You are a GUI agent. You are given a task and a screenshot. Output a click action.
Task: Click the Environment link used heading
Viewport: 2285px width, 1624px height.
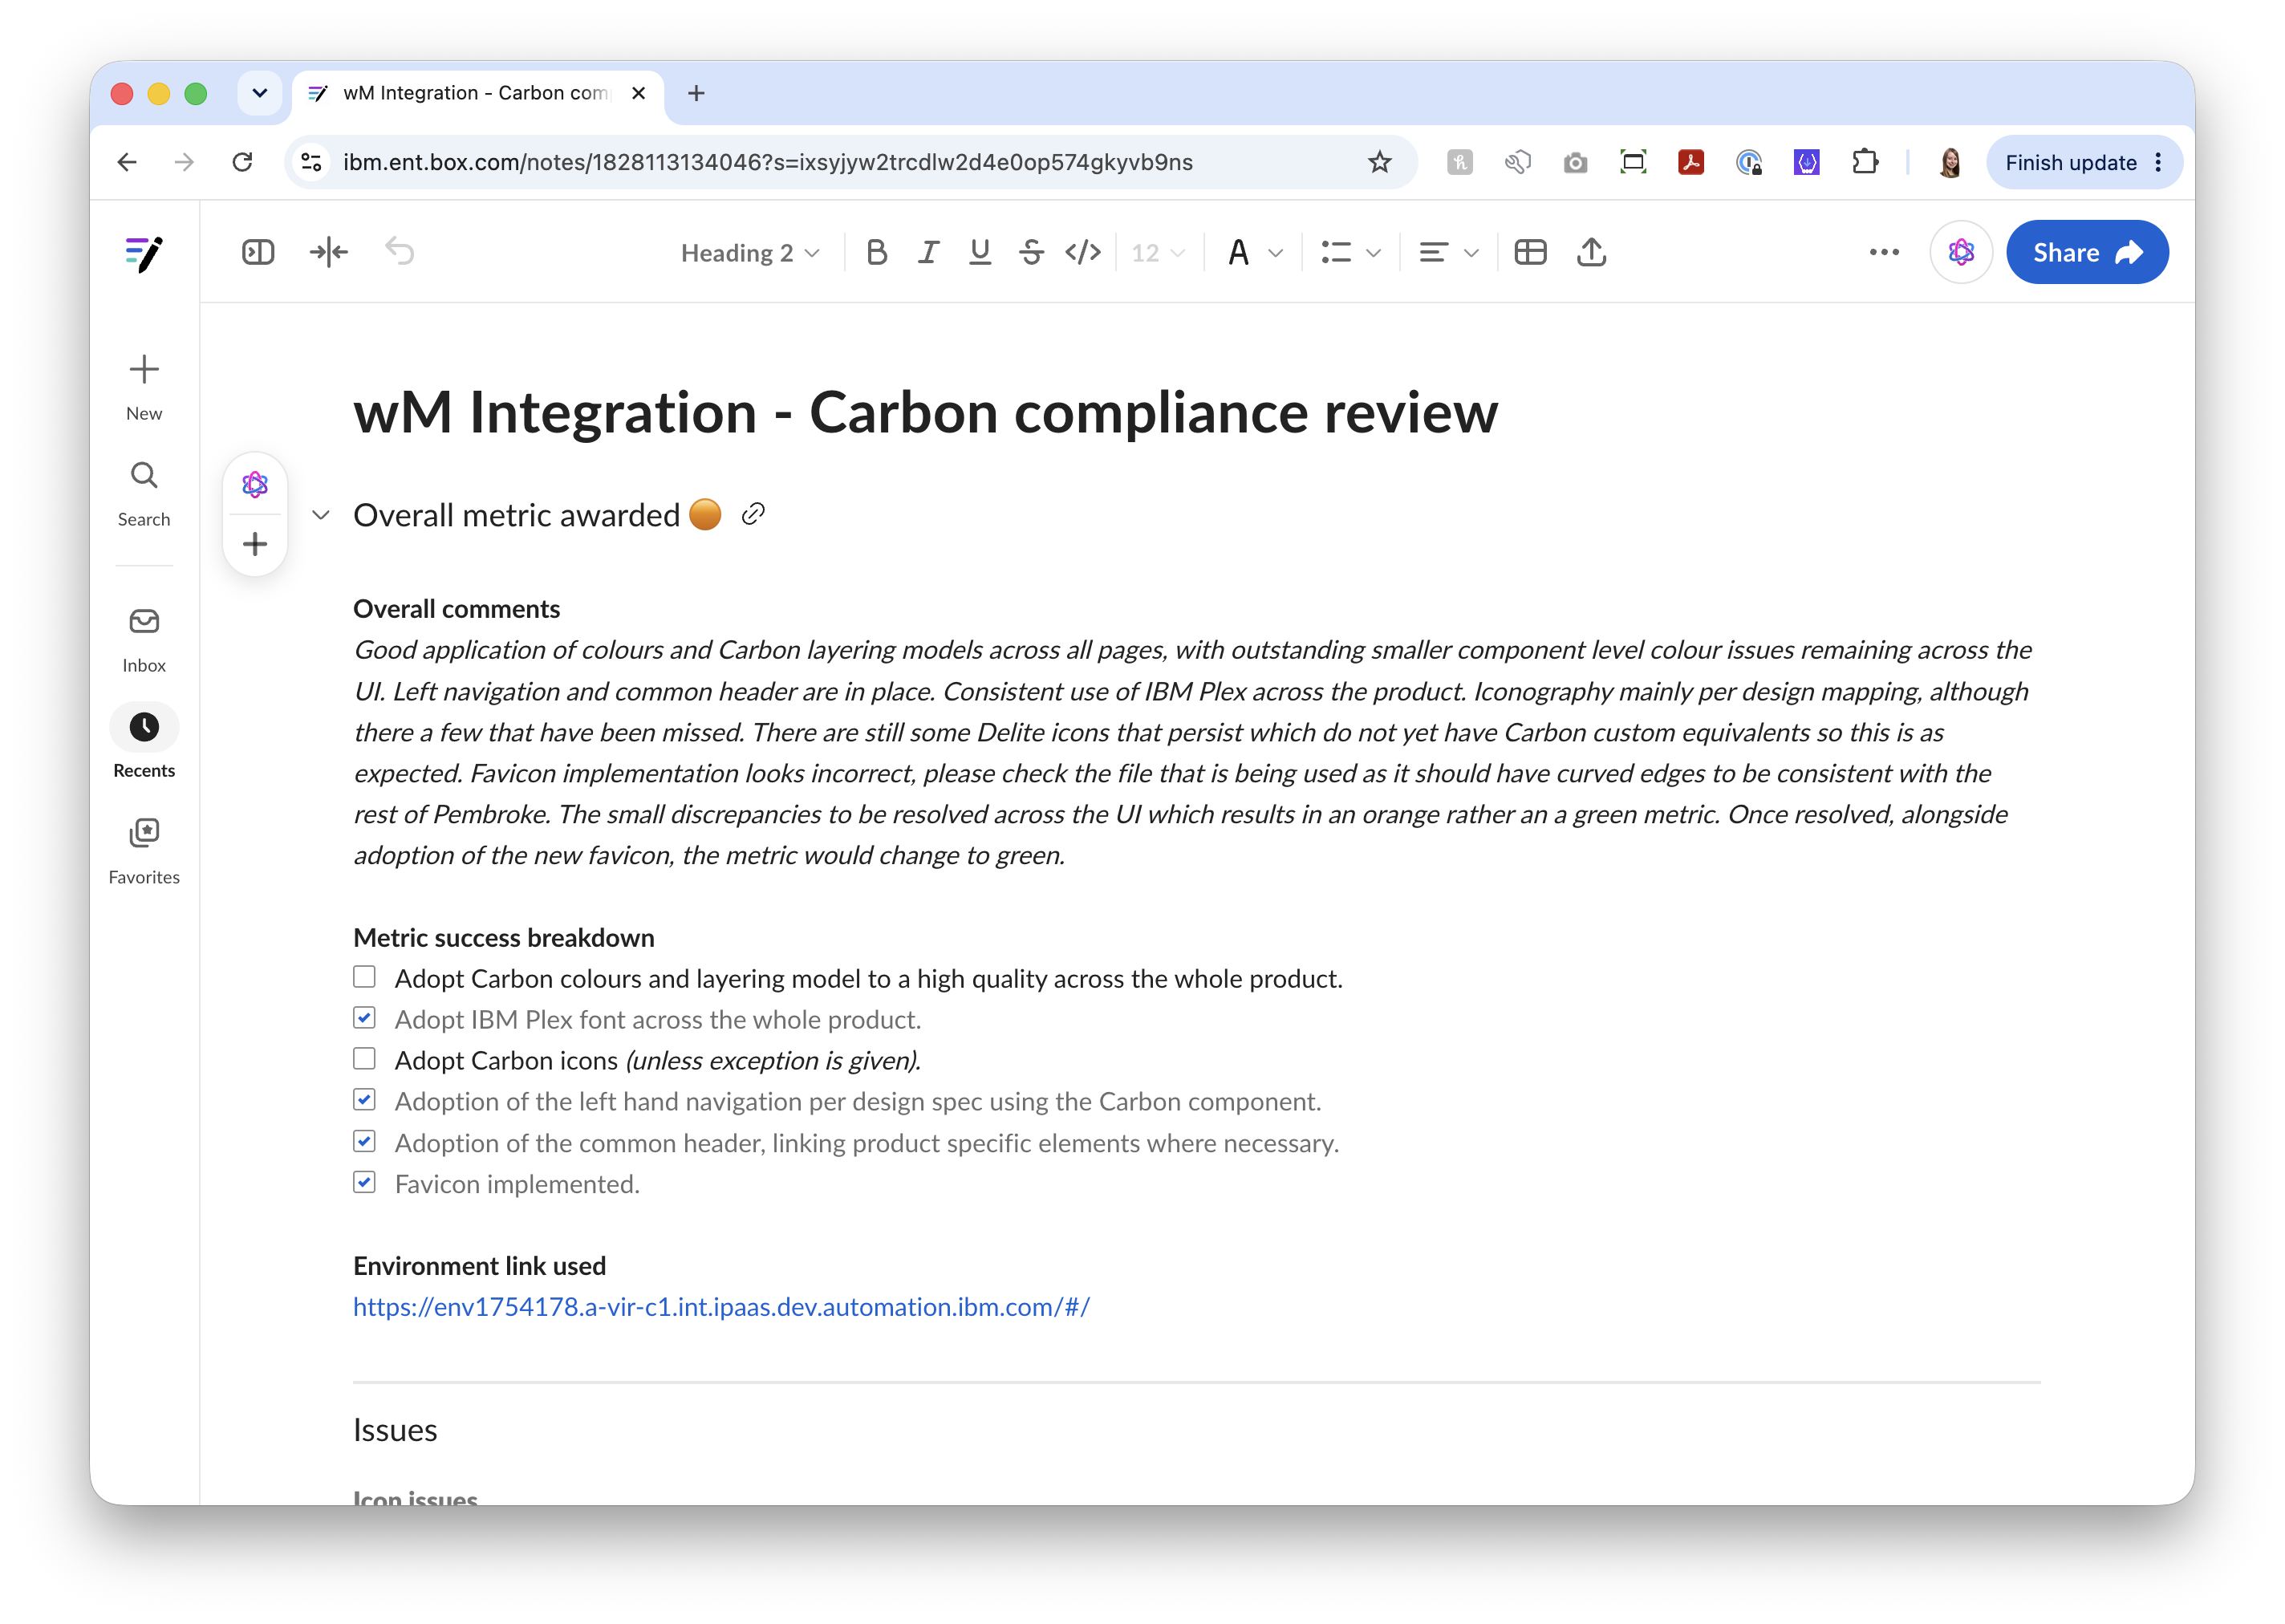click(x=479, y=1265)
